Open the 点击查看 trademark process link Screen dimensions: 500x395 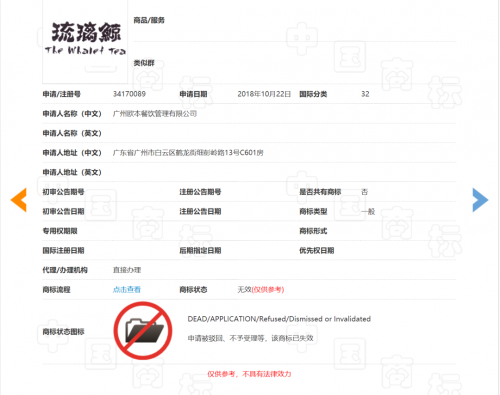[127, 290]
